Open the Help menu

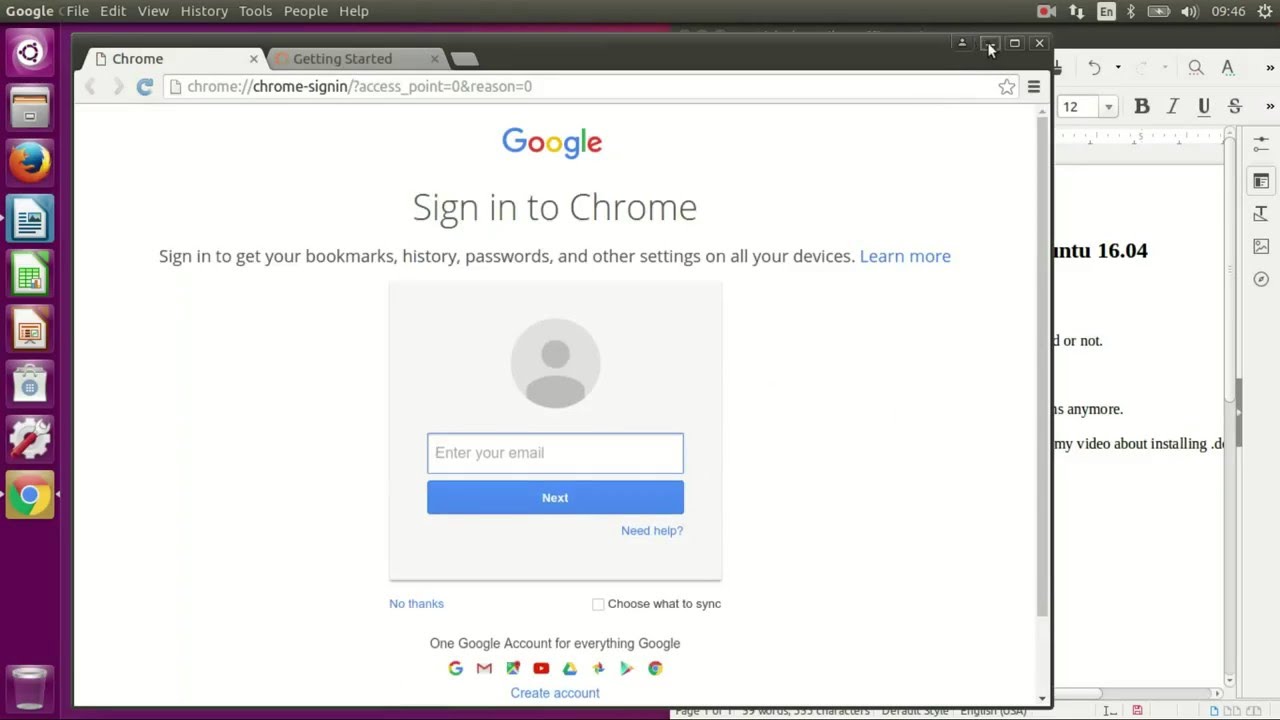354,11
